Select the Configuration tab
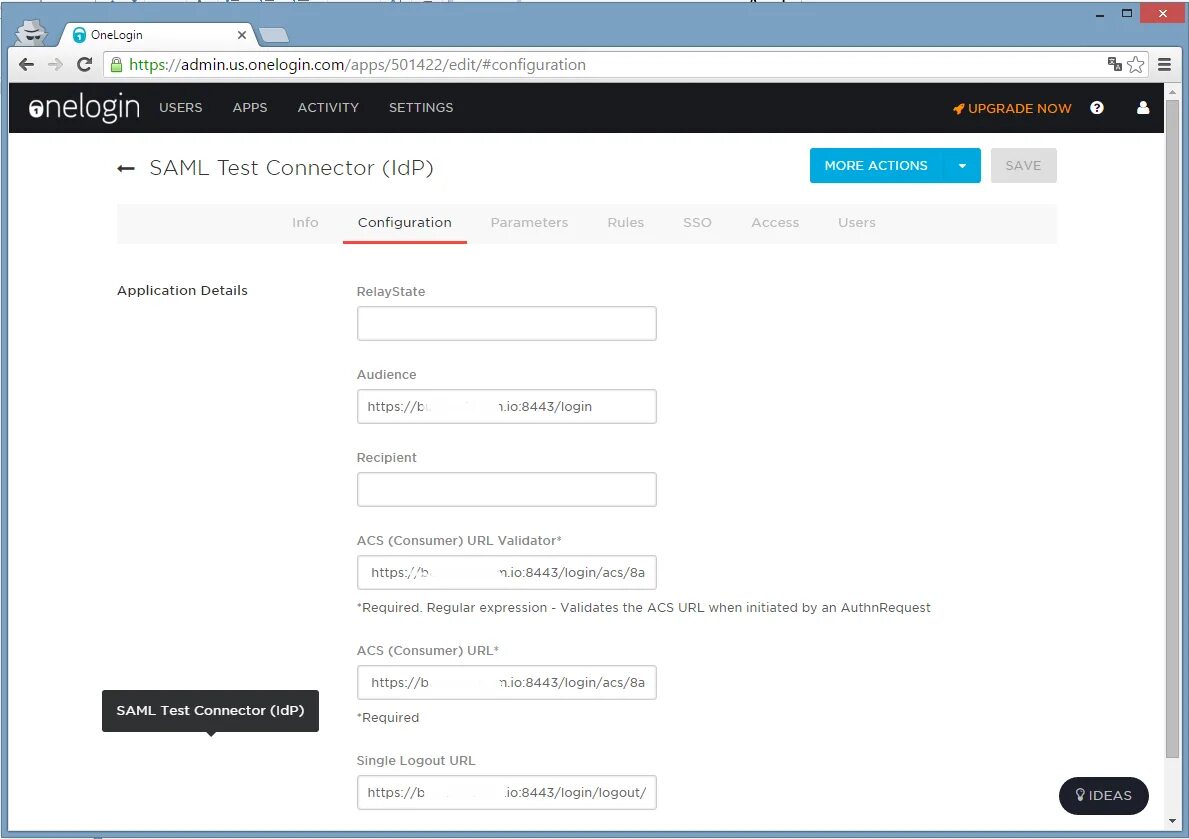 tap(405, 222)
